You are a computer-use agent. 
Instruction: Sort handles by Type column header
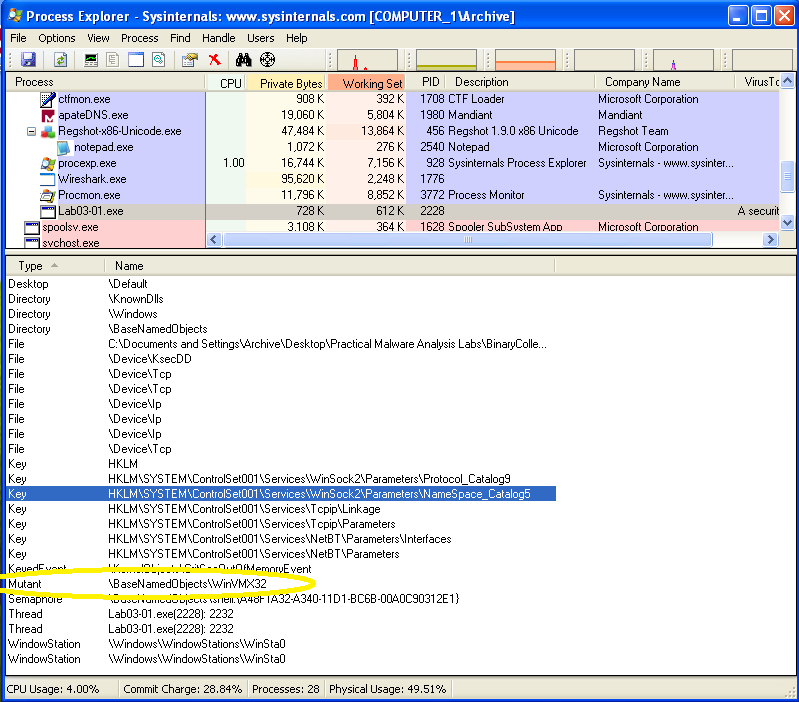[x=31, y=266]
